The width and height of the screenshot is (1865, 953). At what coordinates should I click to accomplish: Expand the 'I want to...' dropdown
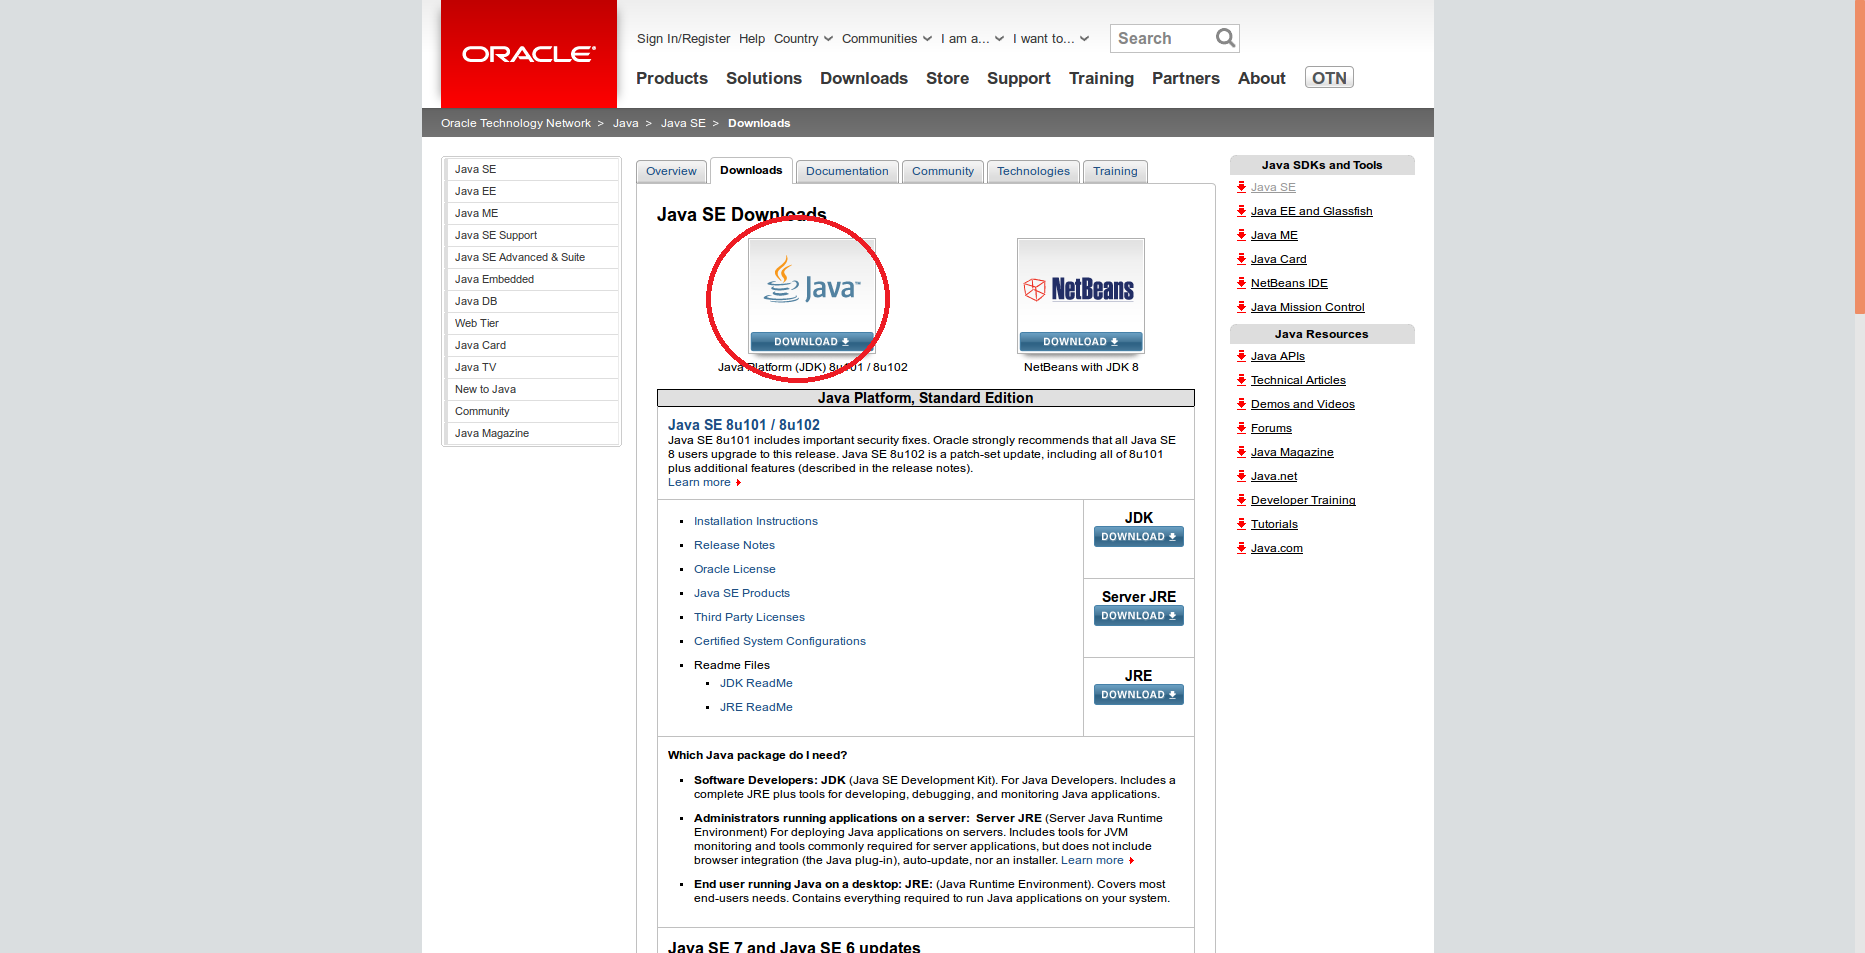pyautogui.click(x=1051, y=39)
